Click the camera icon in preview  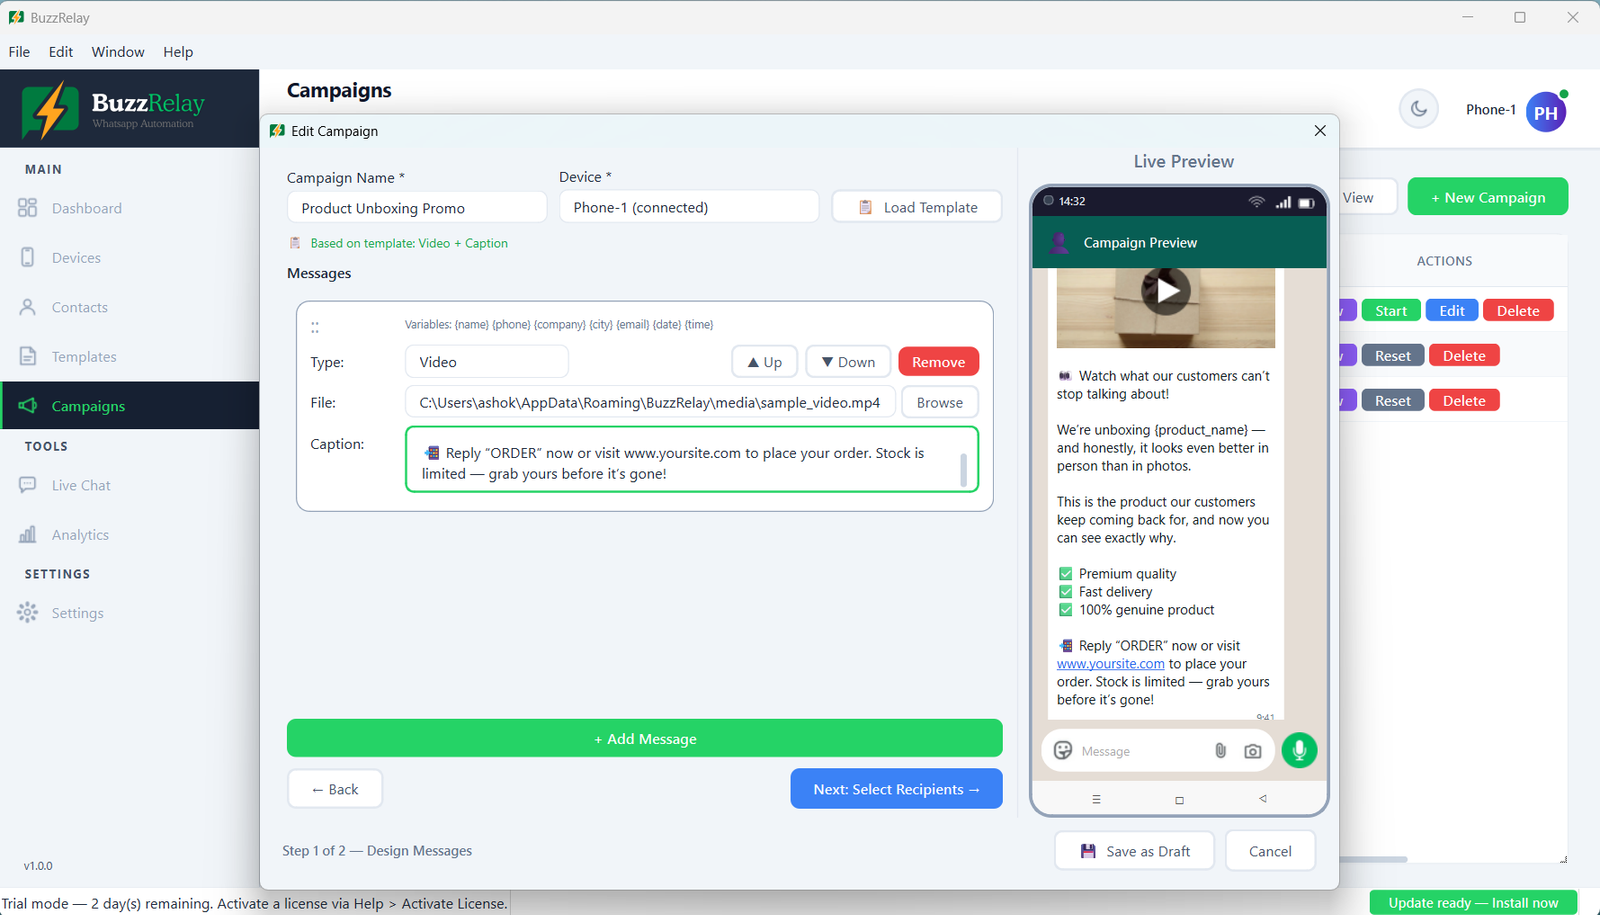1252,751
